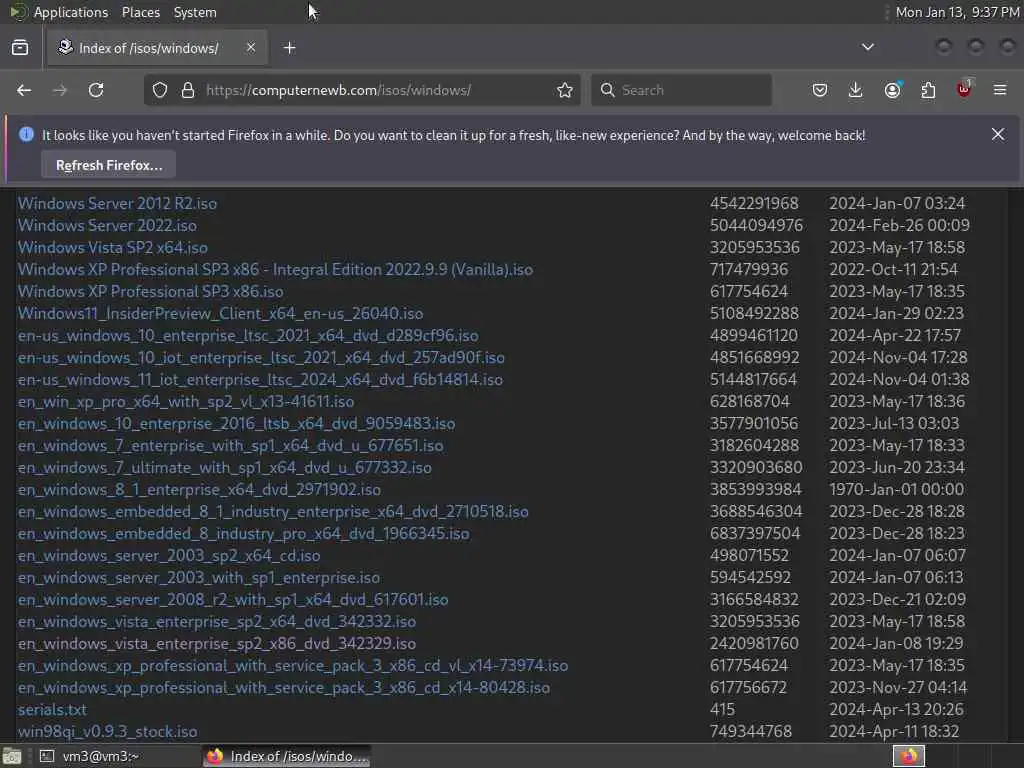Go back to the previous page

[24, 90]
